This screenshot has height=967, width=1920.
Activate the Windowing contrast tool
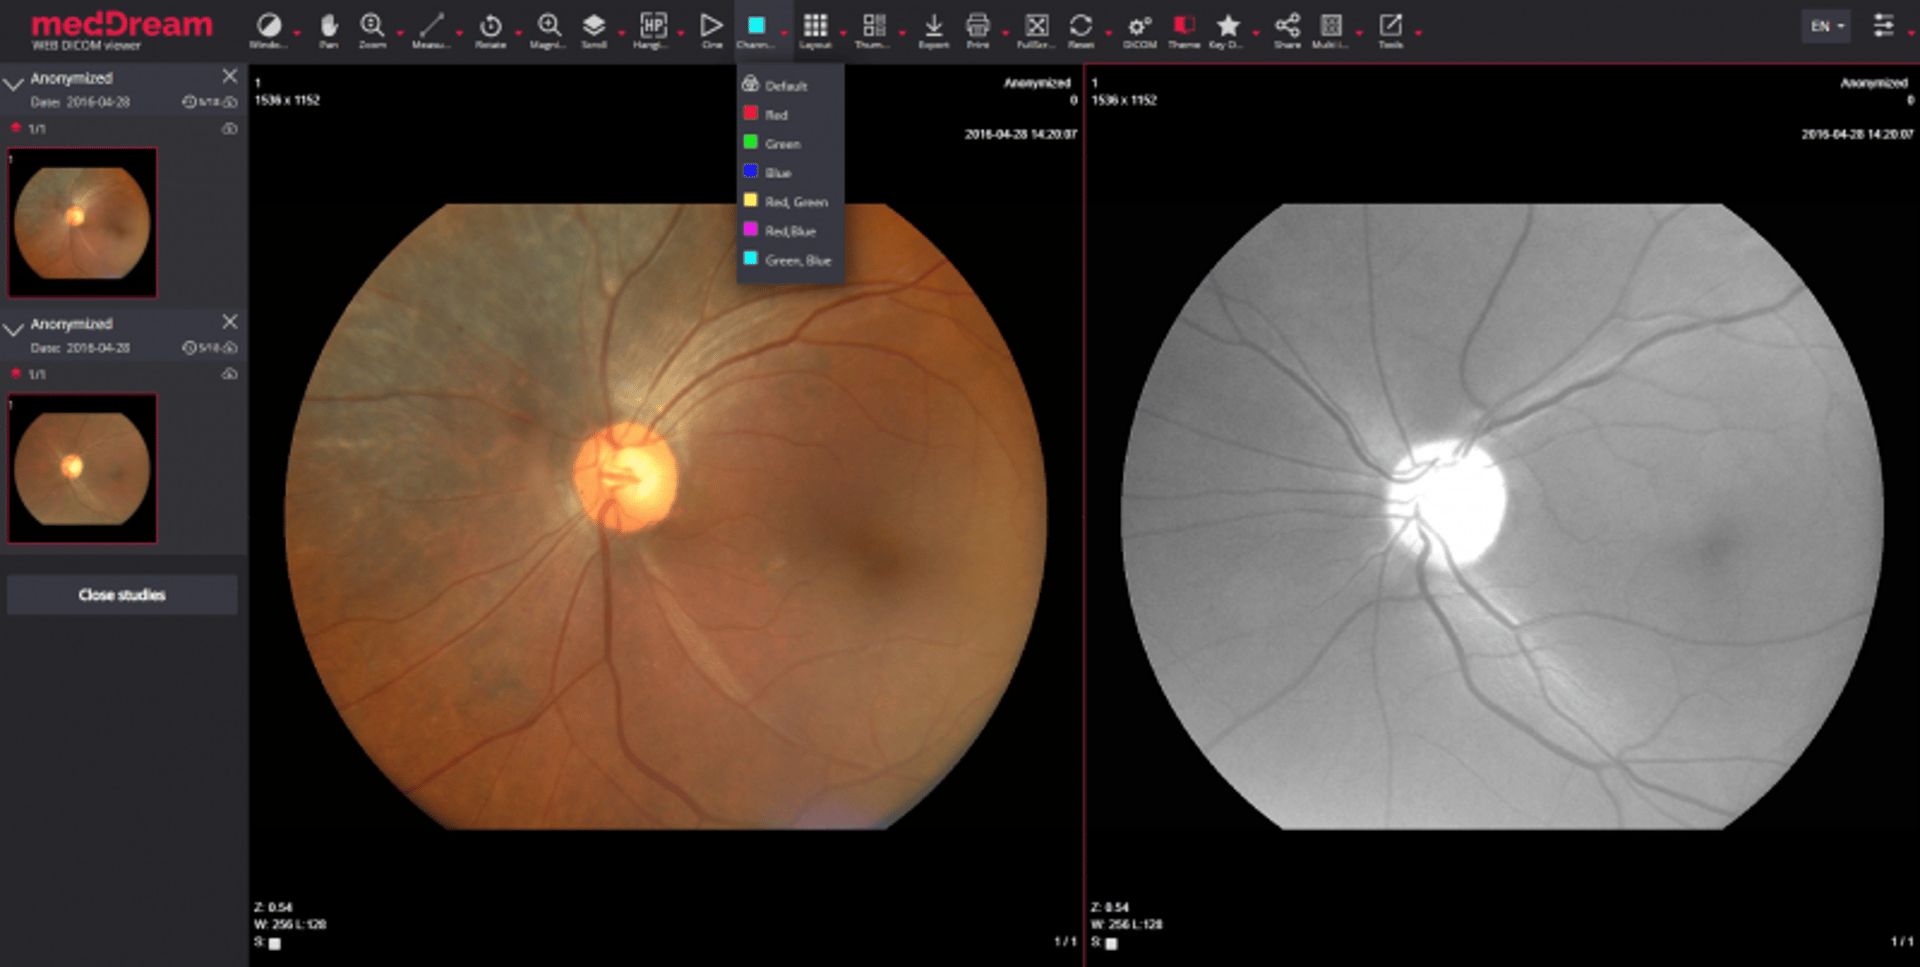point(268,28)
